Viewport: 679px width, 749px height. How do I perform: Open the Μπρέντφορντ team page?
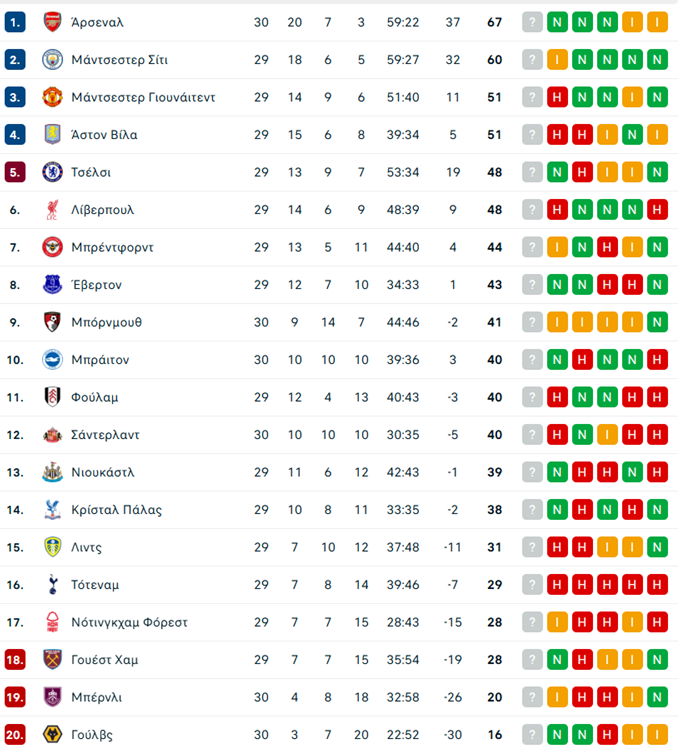point(112,247)
